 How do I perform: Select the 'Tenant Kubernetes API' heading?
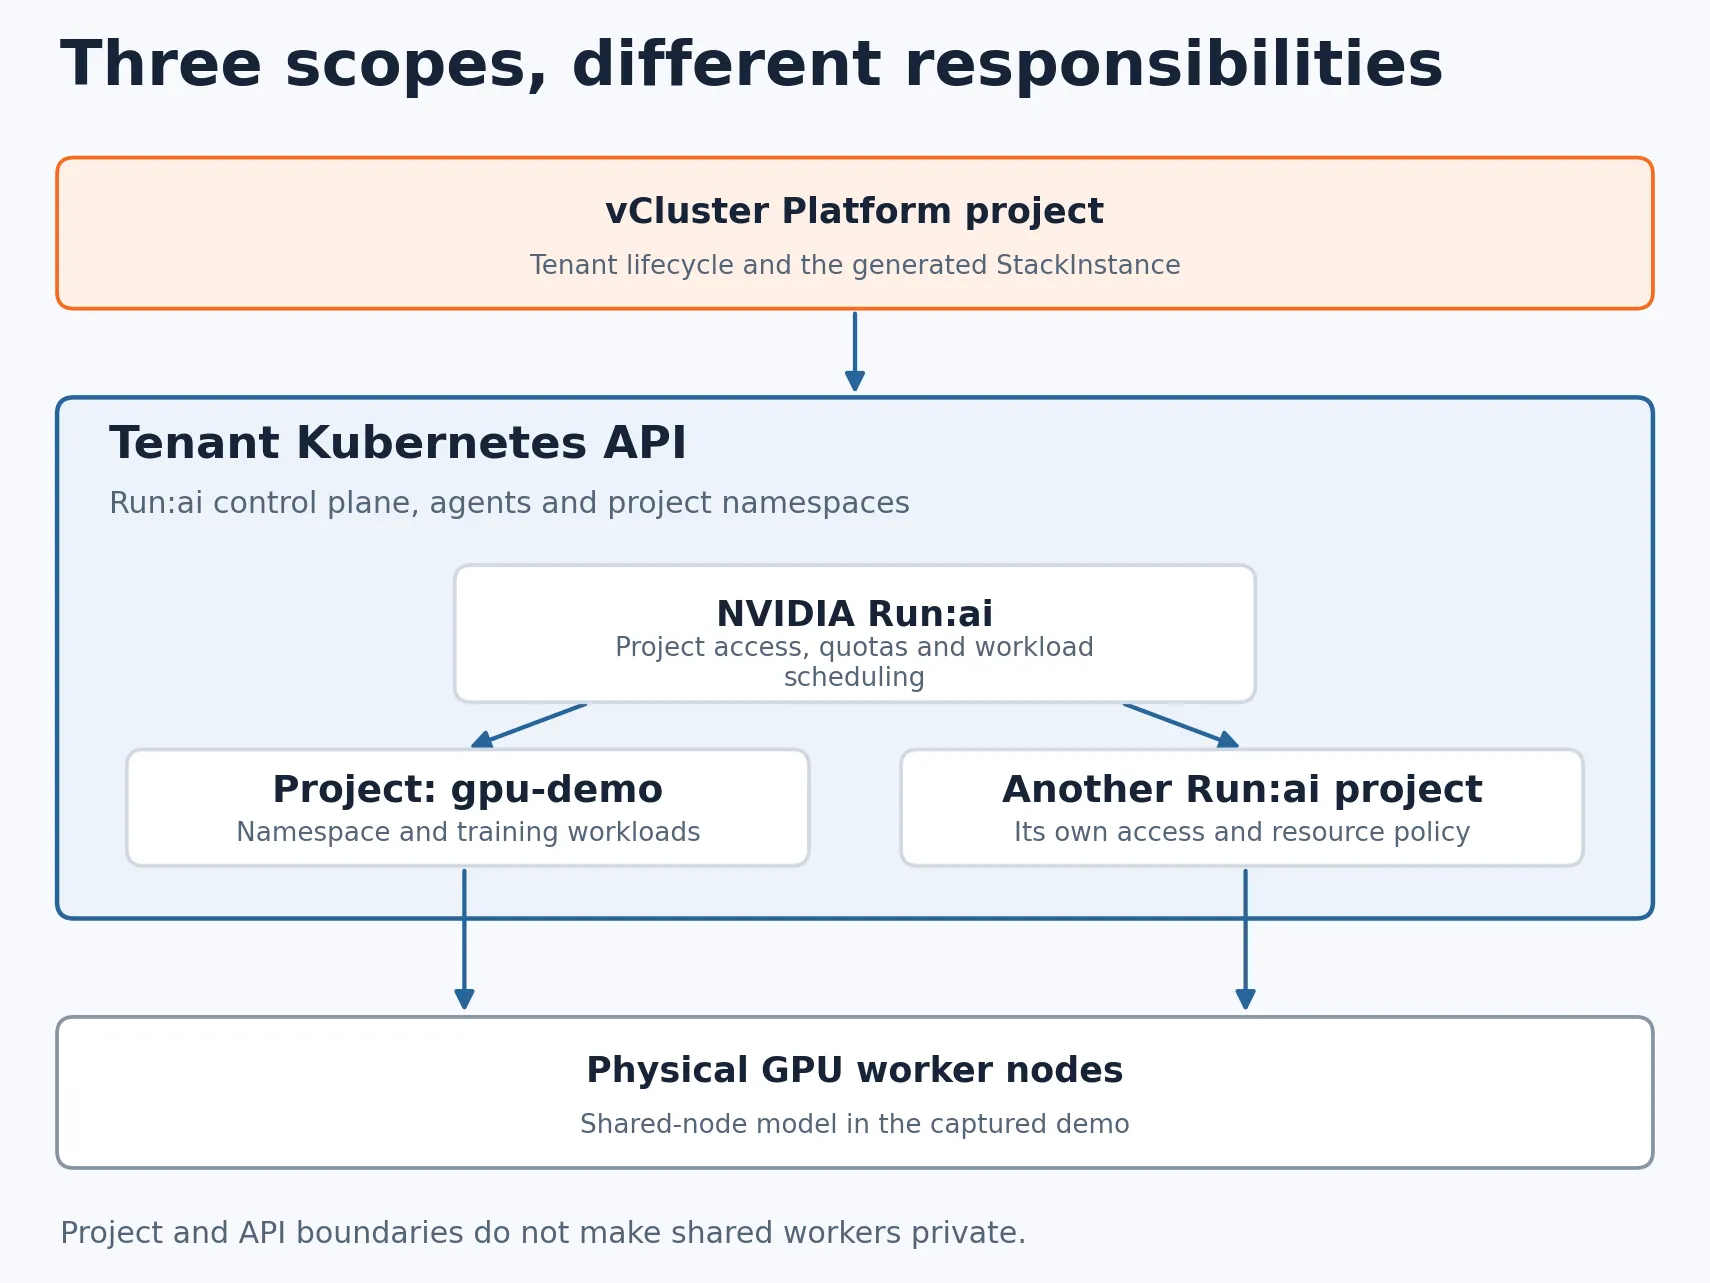tap(398, 443)
